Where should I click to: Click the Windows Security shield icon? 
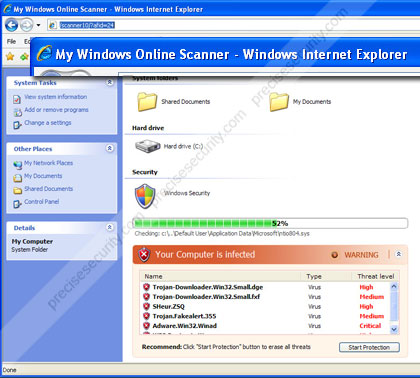pos(145,196)
